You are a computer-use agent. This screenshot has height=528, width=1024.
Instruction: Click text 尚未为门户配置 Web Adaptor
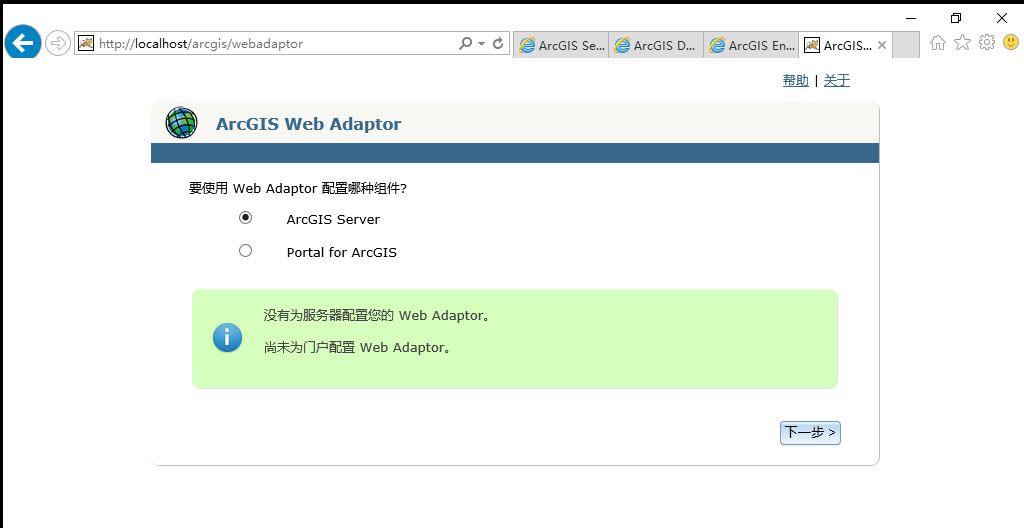[357, 348]
